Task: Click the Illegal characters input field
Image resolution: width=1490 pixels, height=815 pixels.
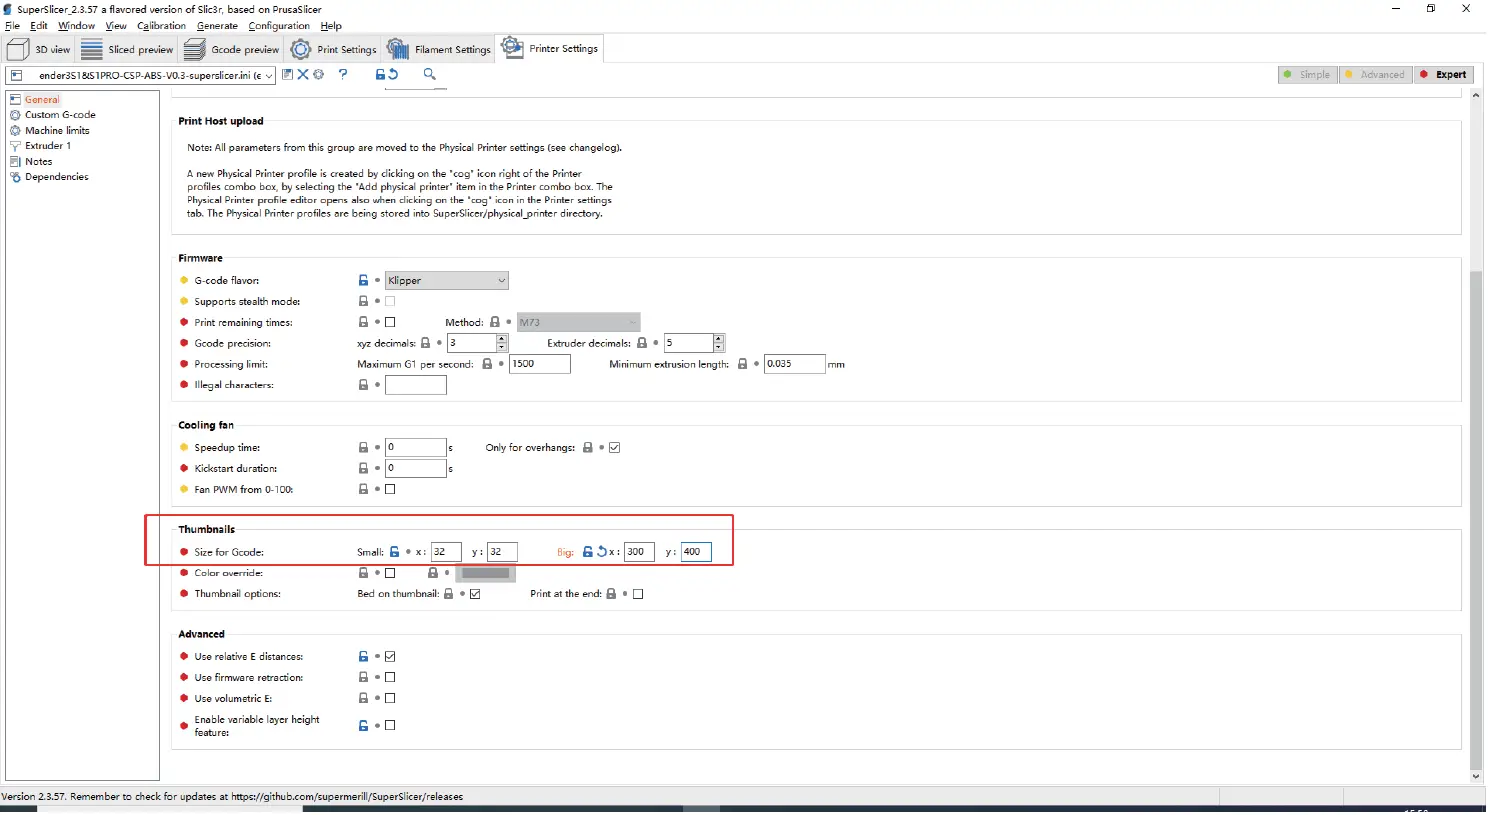Action: pyautogui.click(x=416, y=385)
